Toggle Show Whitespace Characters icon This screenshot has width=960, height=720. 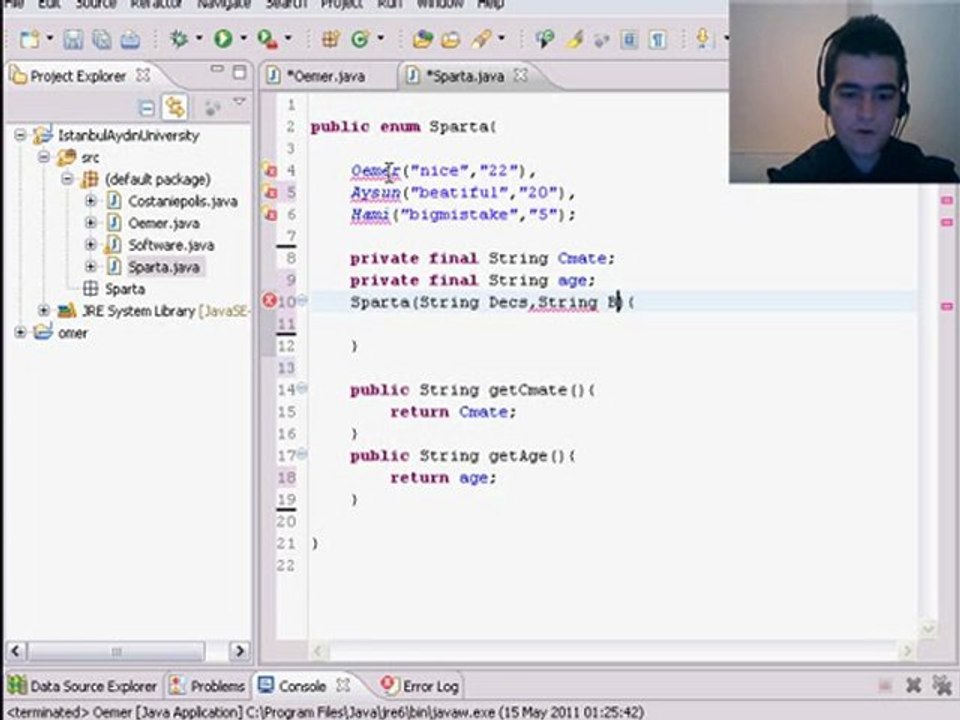click(658, 40)
